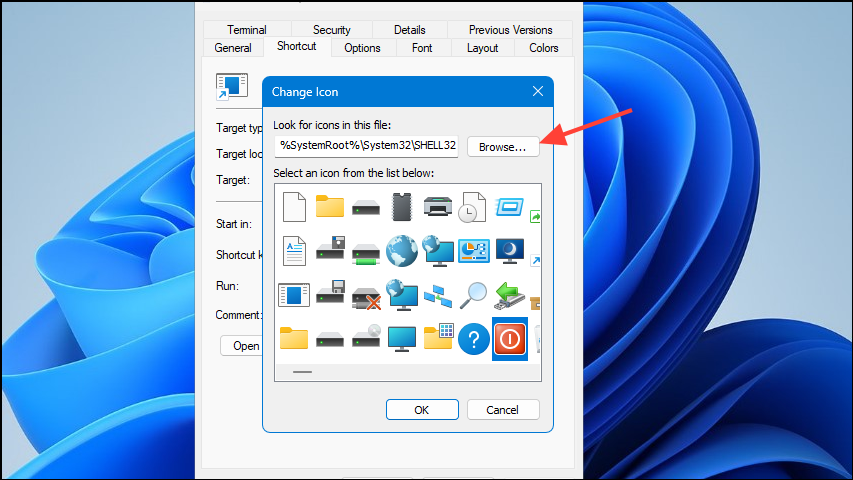Switch to the Terminal tab
This screenshot has height=480, width=853.
pos(246,30)
